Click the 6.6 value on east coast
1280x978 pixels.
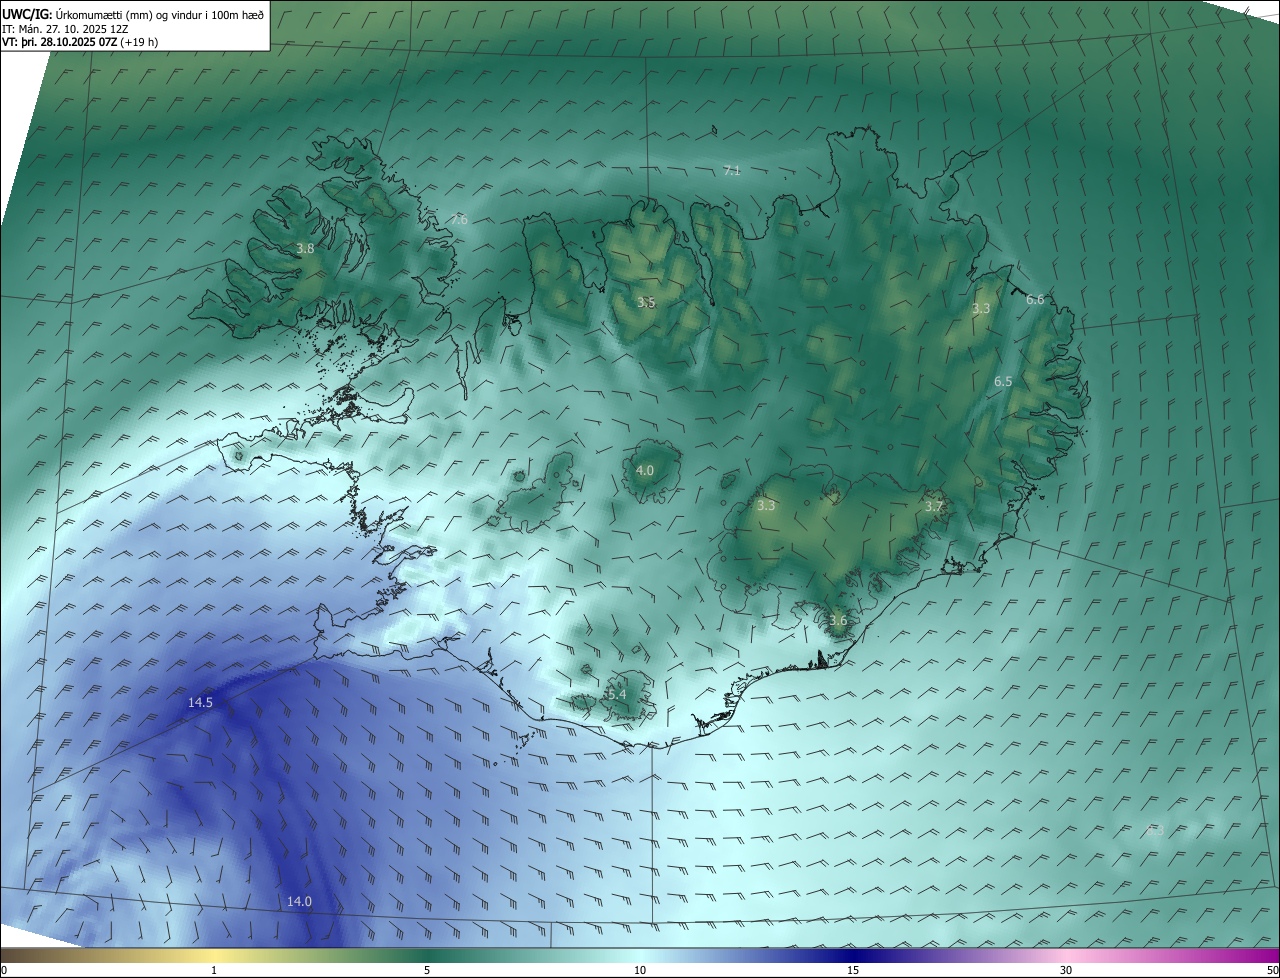tap(1035, 300)
